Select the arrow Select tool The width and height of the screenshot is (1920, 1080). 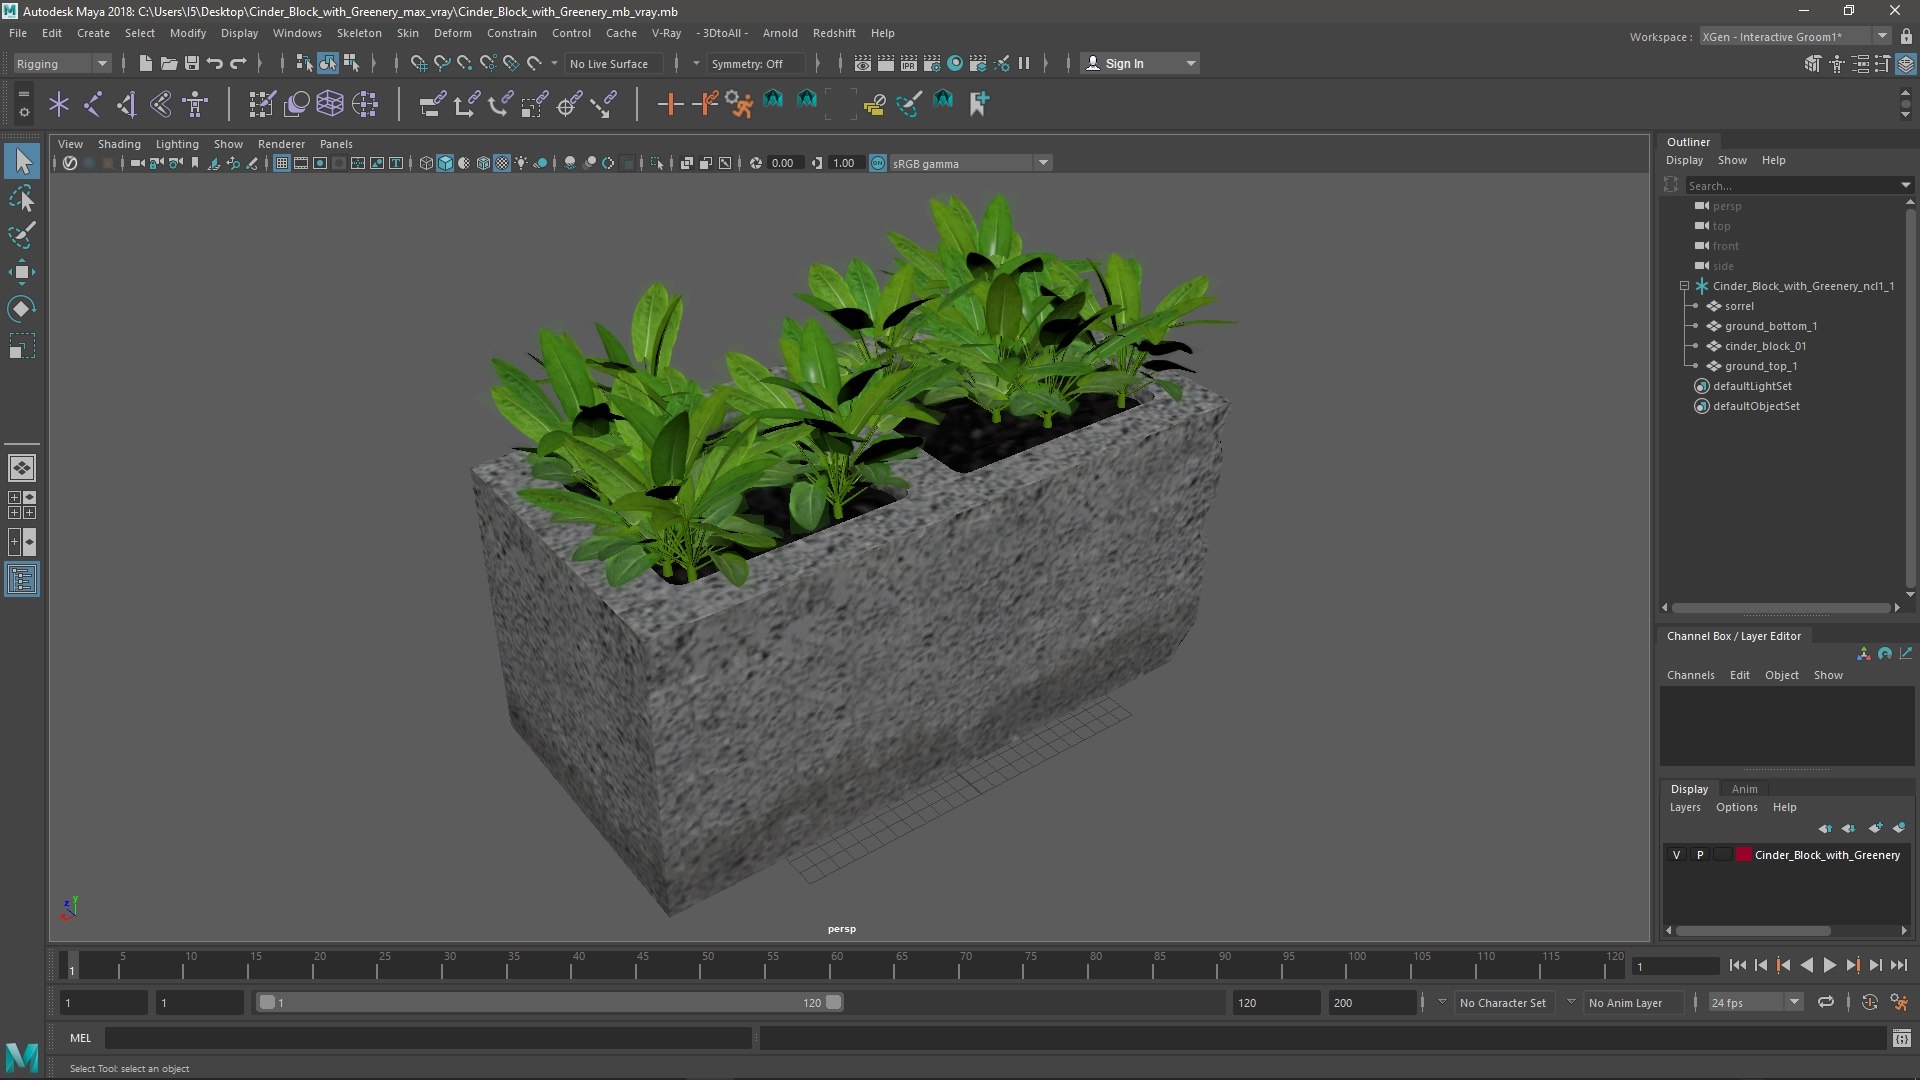[22, 161]
